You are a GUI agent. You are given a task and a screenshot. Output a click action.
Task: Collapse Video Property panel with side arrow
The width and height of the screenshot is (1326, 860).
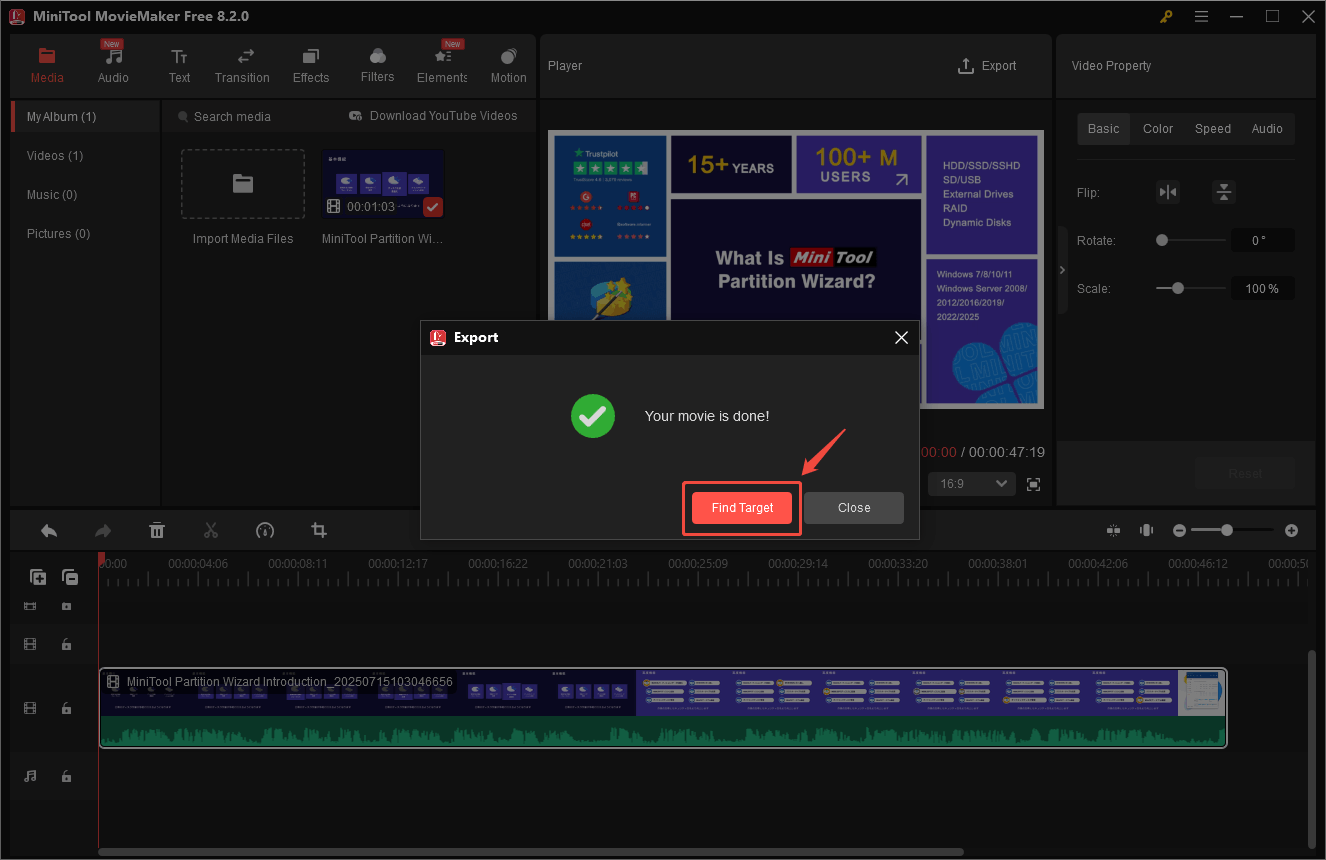1062,270
